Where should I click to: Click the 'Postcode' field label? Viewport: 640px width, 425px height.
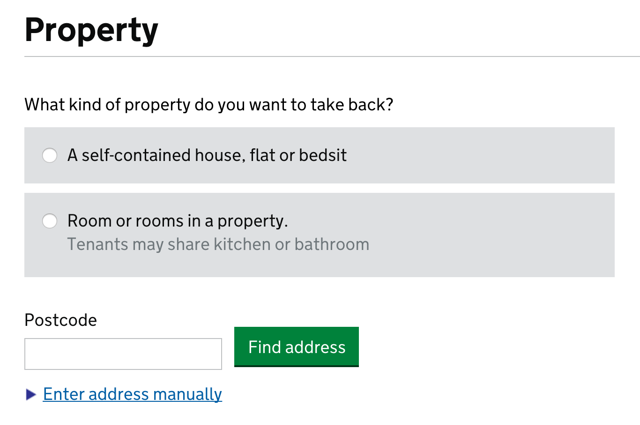pyautogui.click(x=60, y=320)
